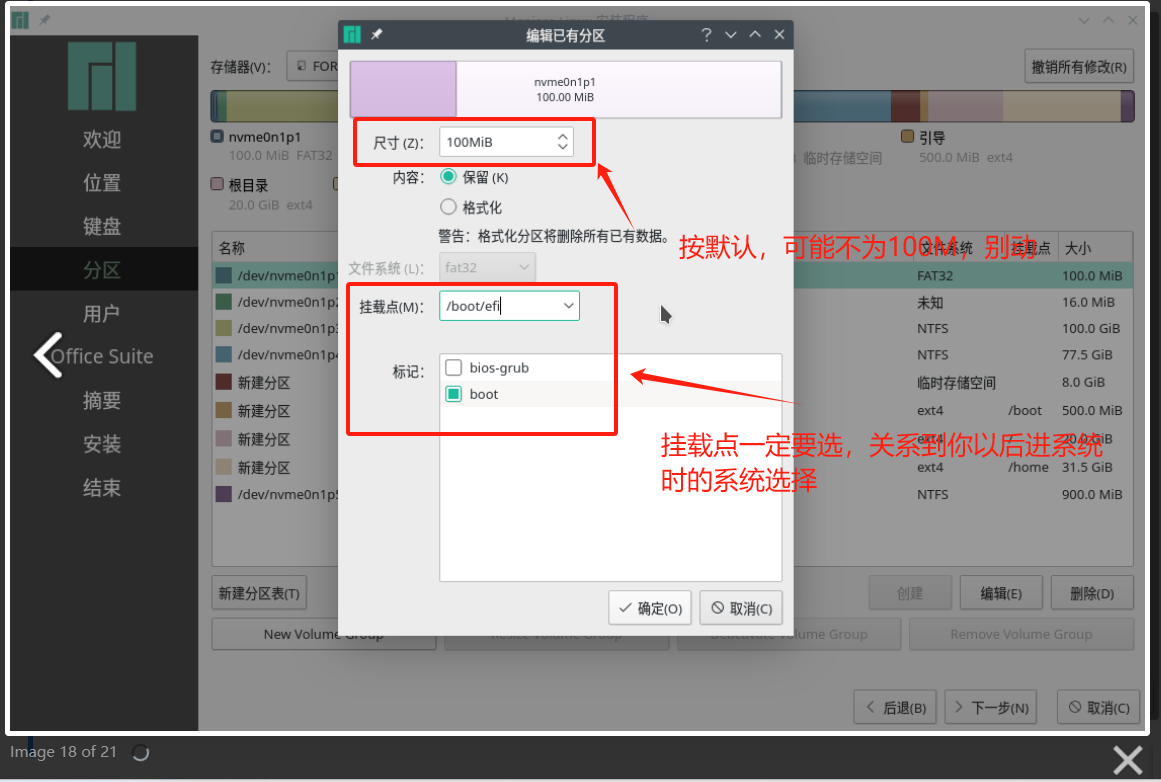This screenshot has height=782, width=1161.
Task: Click the 确定(O) confirm button
Action: [649, 608]
